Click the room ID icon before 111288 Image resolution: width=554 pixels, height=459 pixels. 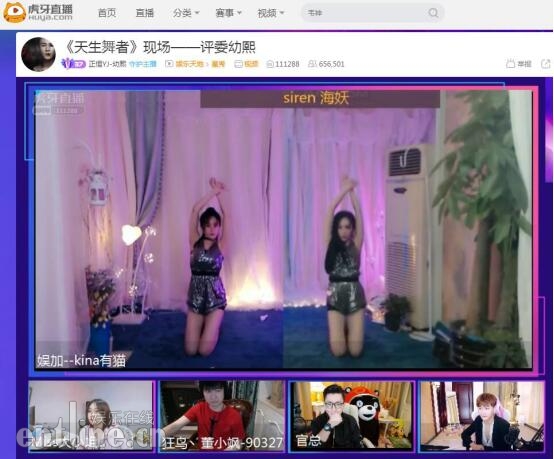[270, 64]
